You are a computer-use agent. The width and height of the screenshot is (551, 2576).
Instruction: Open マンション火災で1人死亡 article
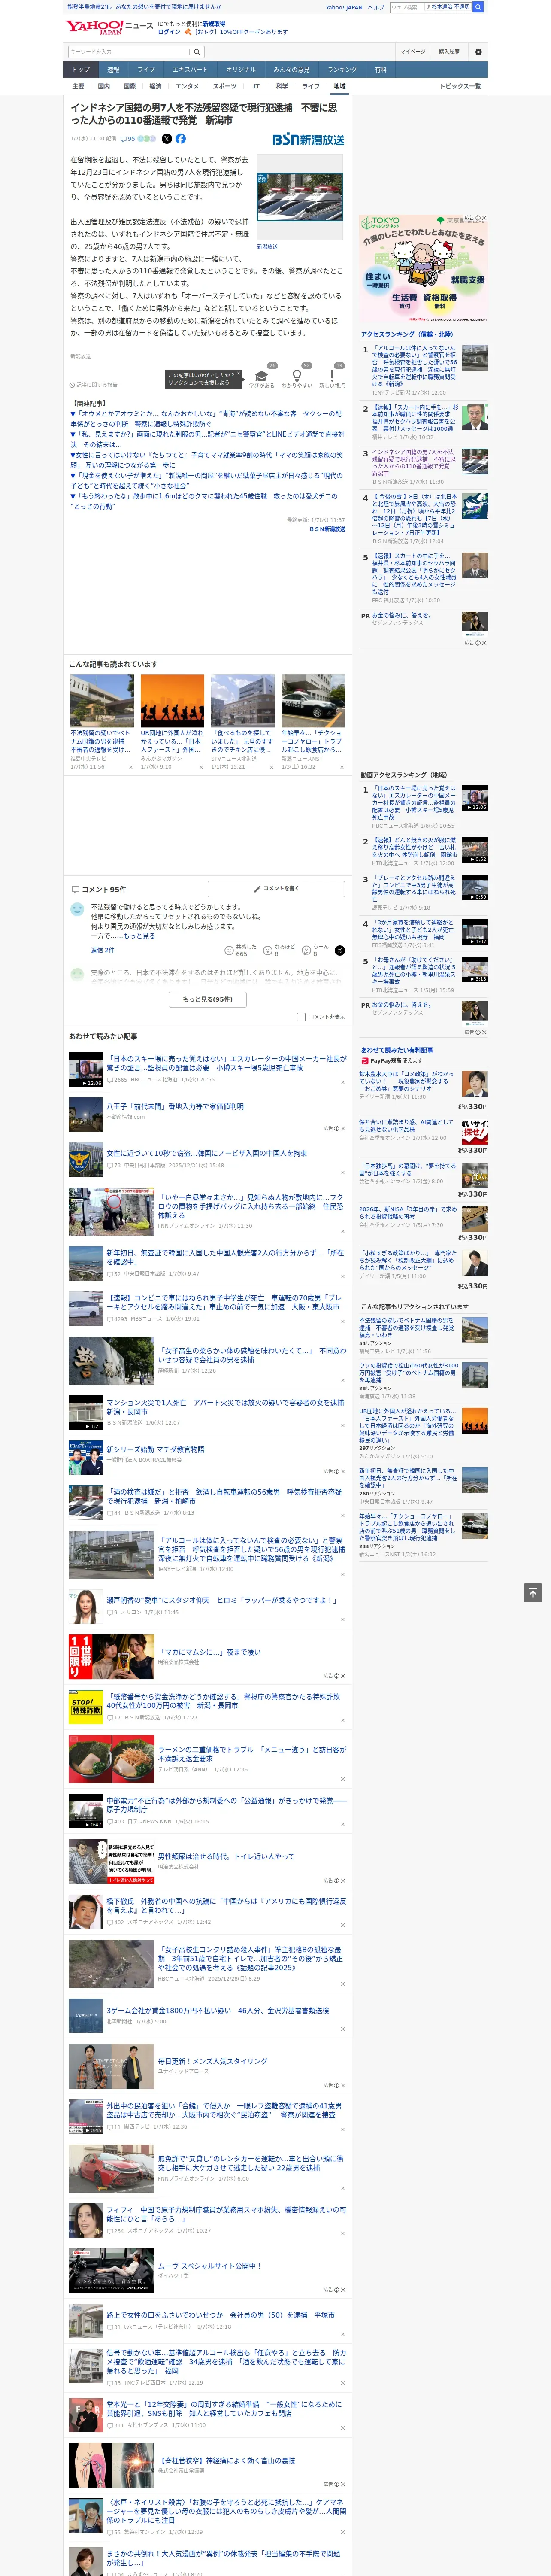pyautogui.click(x=225, y=1407)
